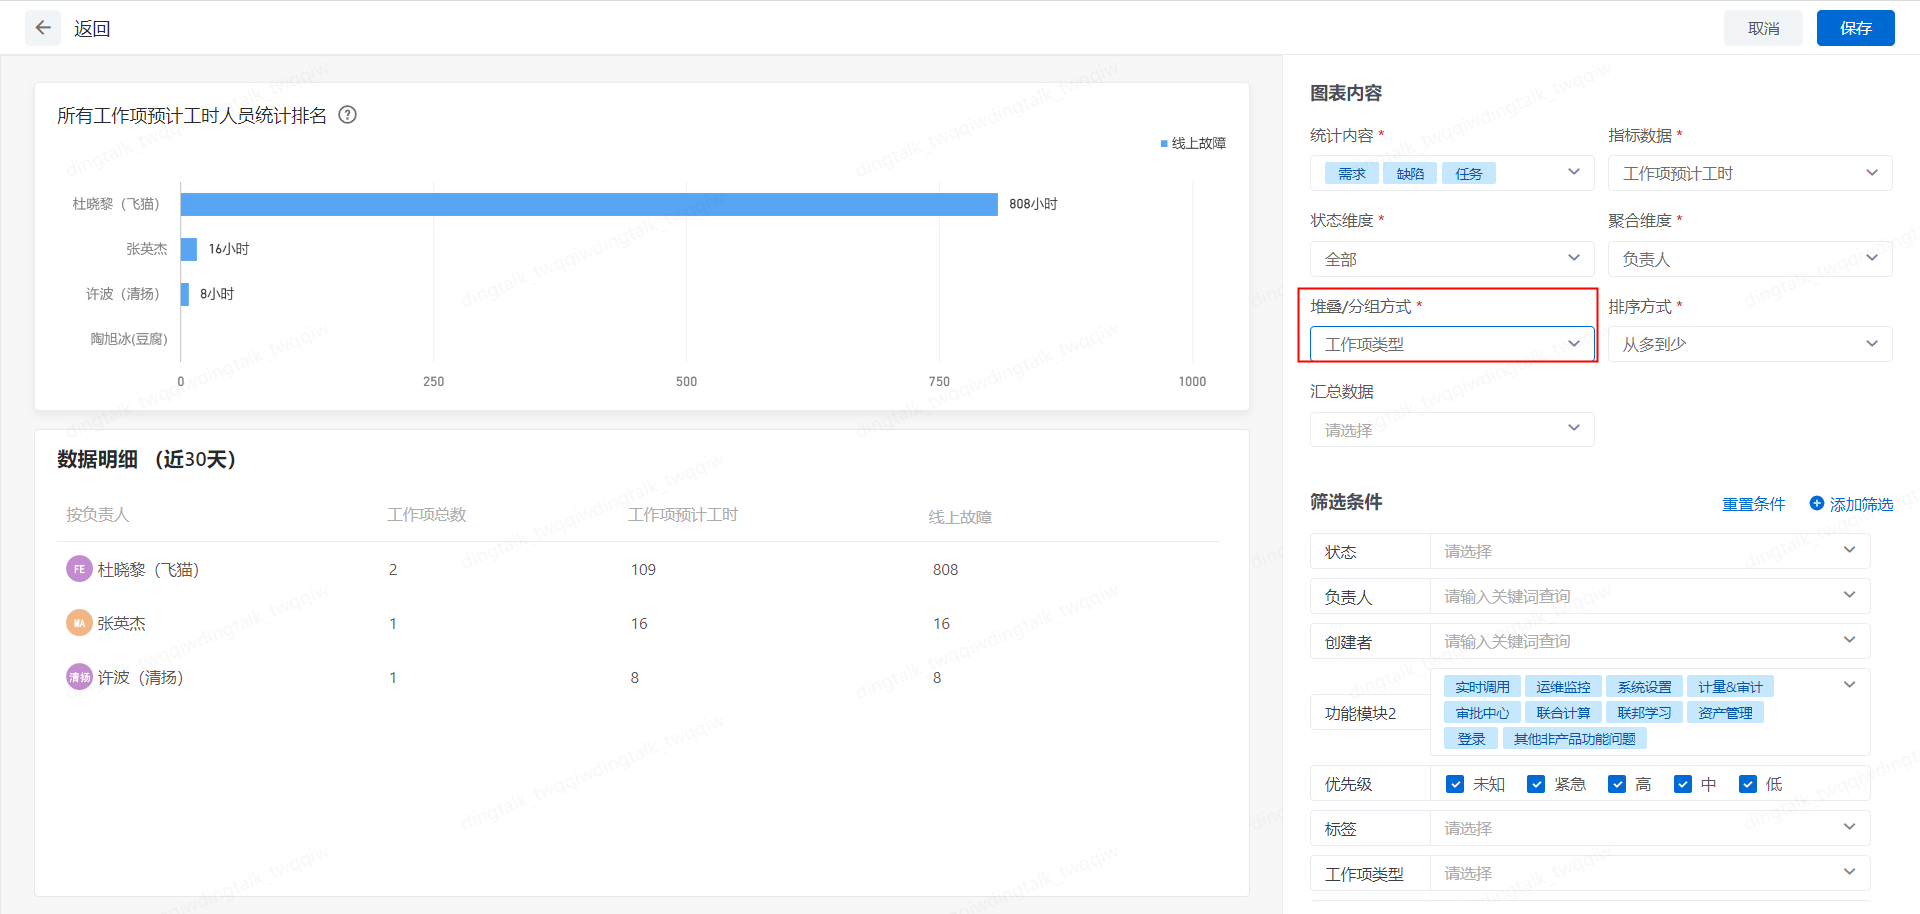Click the back arrow icon
This screenshot has width=1920, height=914.
click(43, 28)
